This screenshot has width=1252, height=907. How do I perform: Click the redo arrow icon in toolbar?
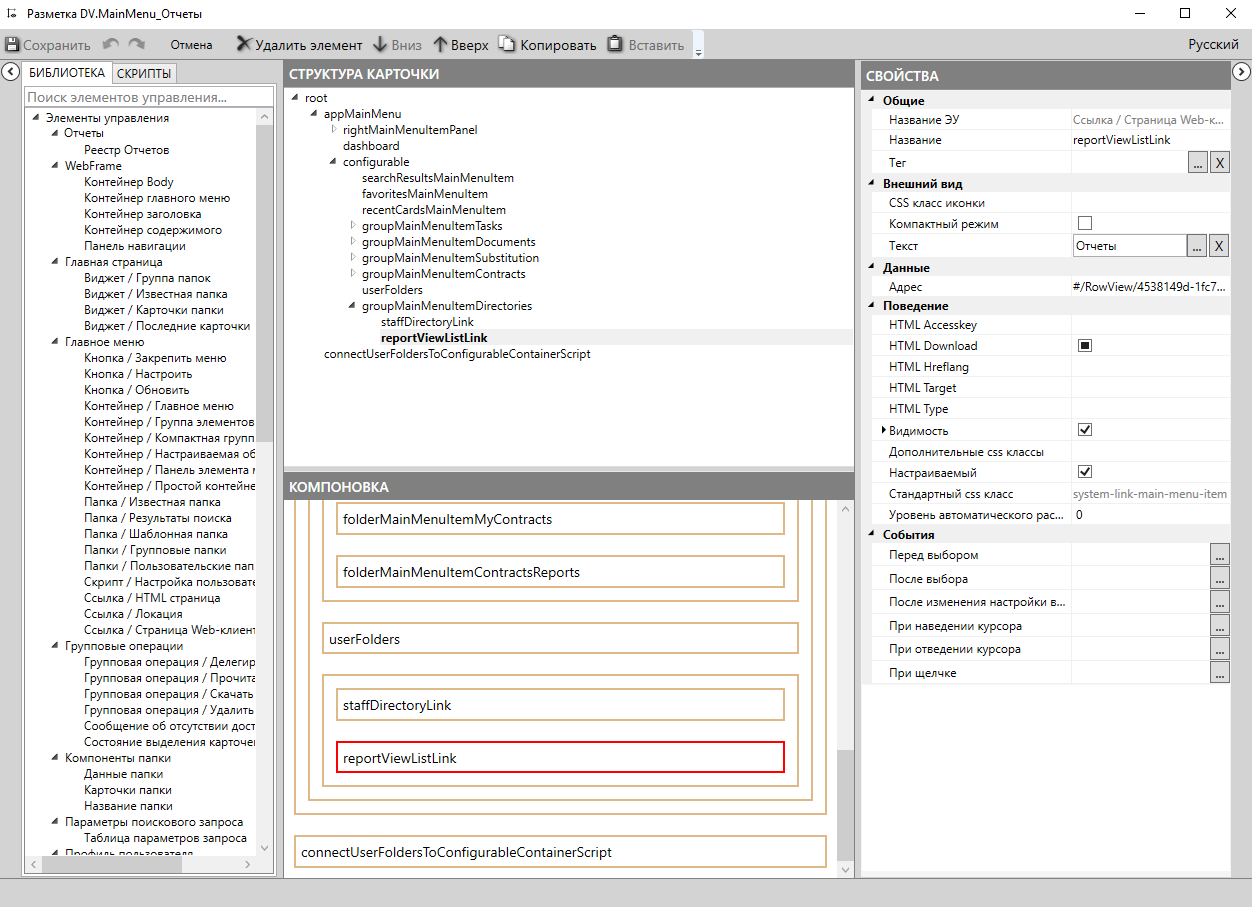pyautogui.click(x=137, y=45)
